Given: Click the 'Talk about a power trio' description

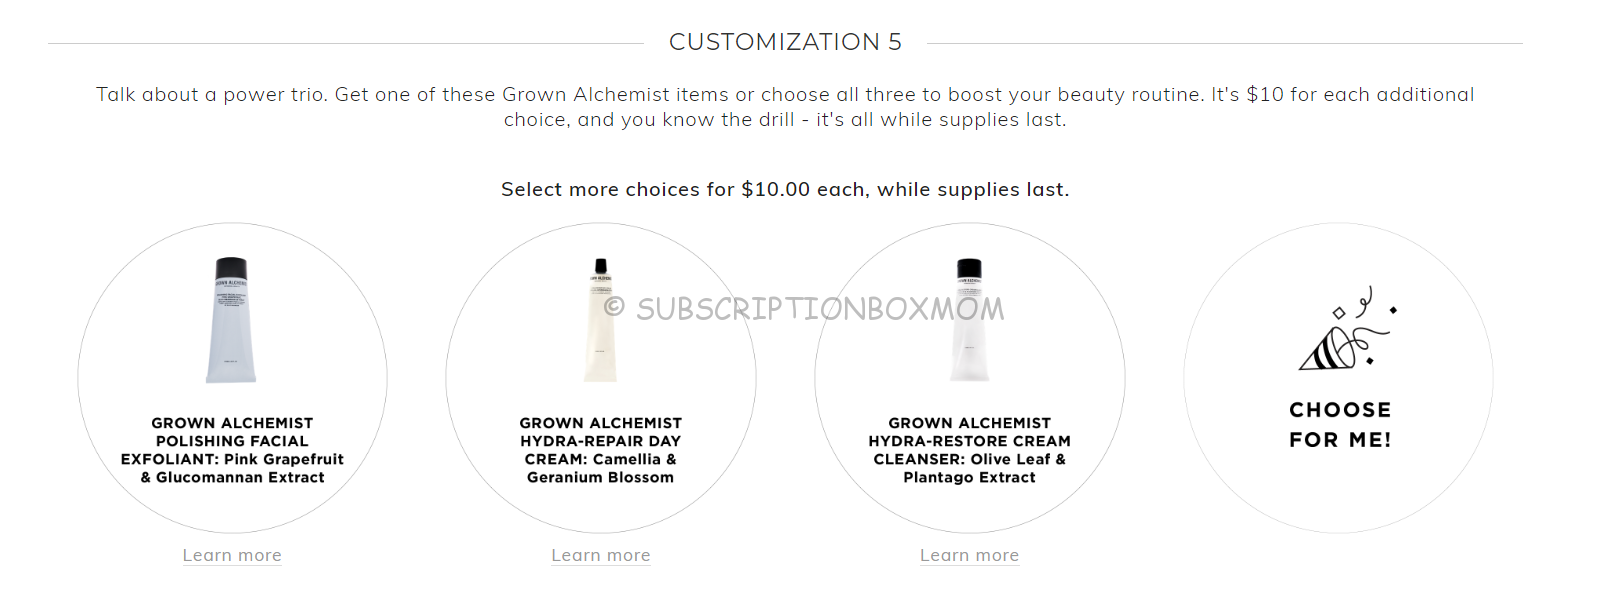Looking at the screenshot, I should [x=785, y=107].
